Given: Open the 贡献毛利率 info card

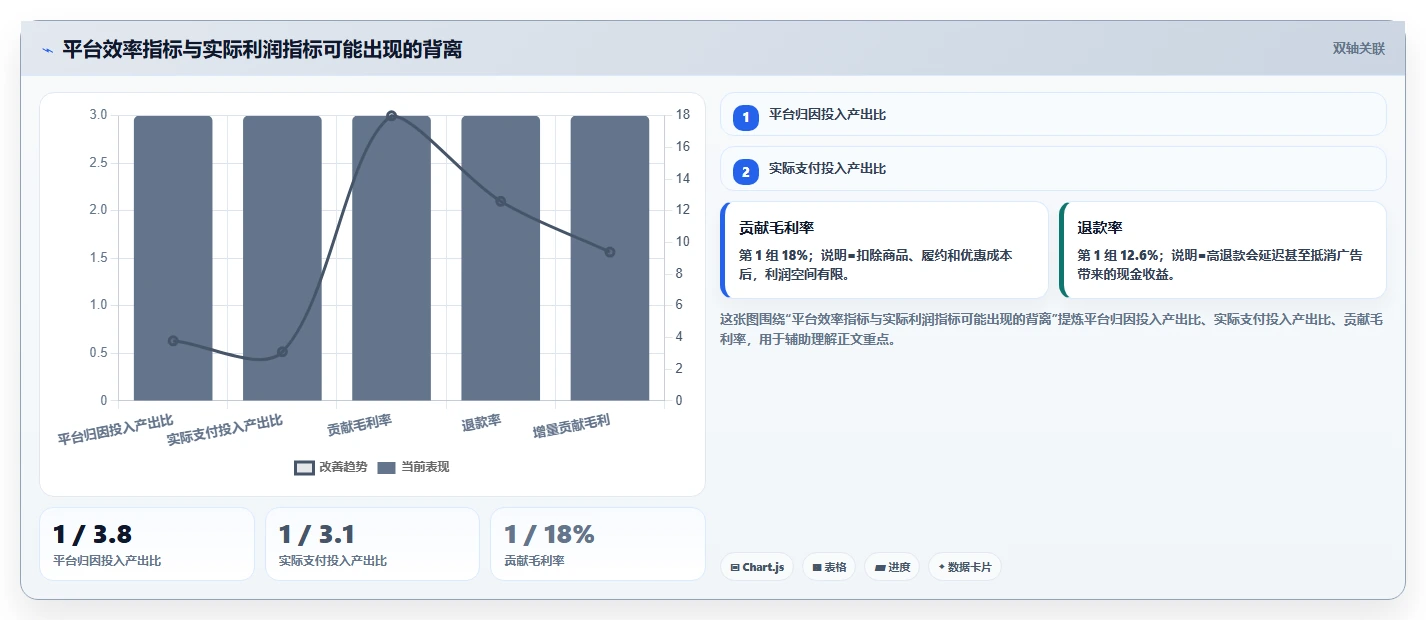Looking at the screenshot, I should point(884,250).
